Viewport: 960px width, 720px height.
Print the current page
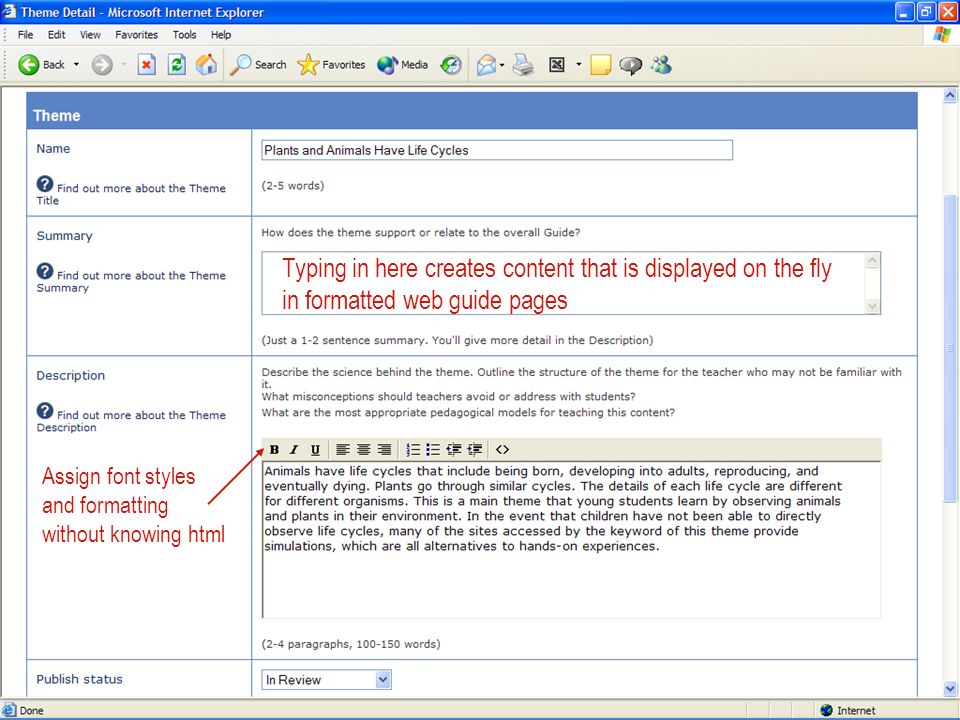[523, 64]
